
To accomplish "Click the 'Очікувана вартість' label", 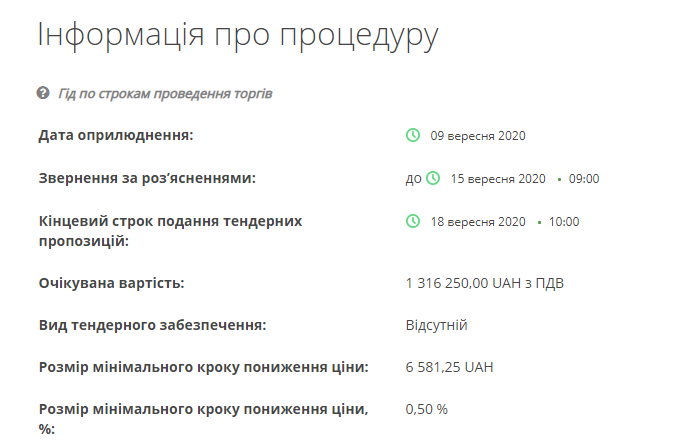I will pyautogui.click(x=111, y=283).
